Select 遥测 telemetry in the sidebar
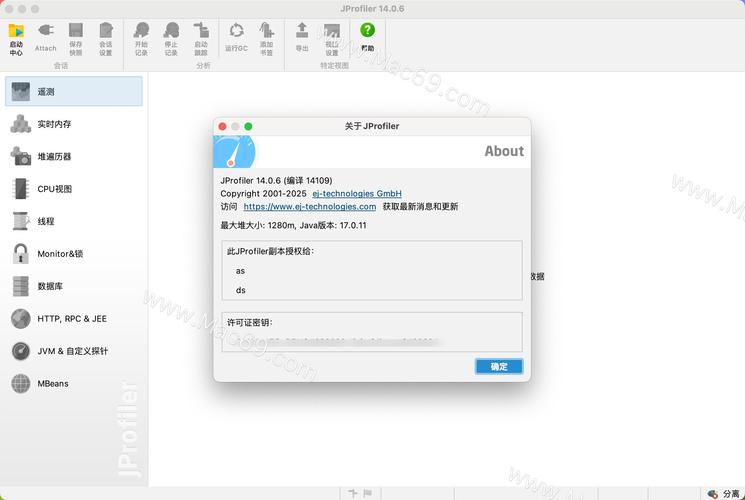This screenshot has height=500, width=745. 74,91
